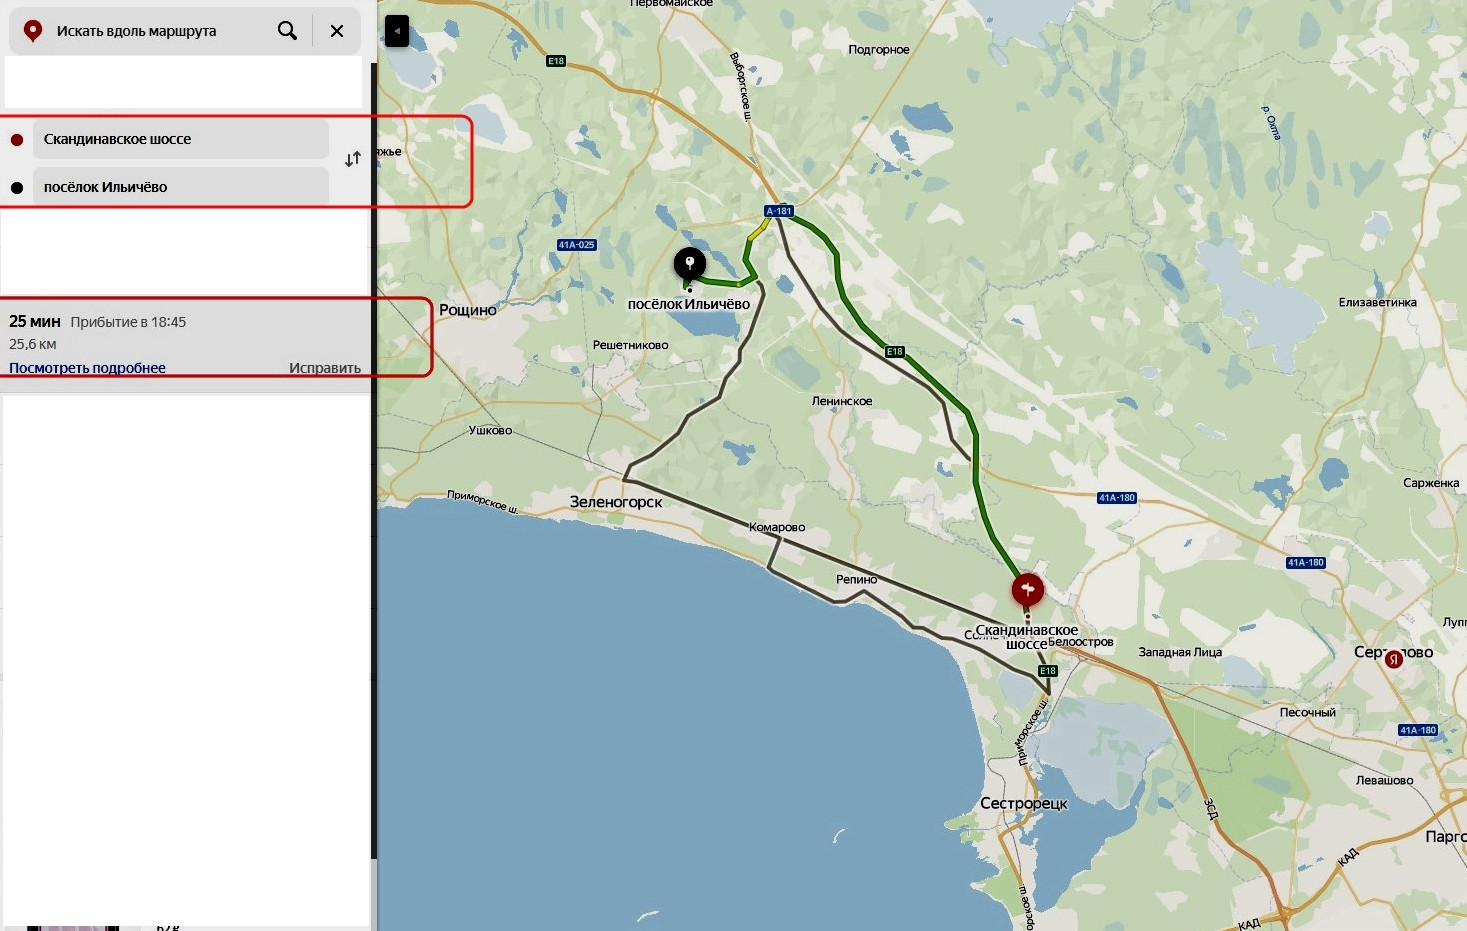Viewport: 1467px width, 931px height.
Task: Select the Сестрорецк city label on map
Action: click(1023, 803)
